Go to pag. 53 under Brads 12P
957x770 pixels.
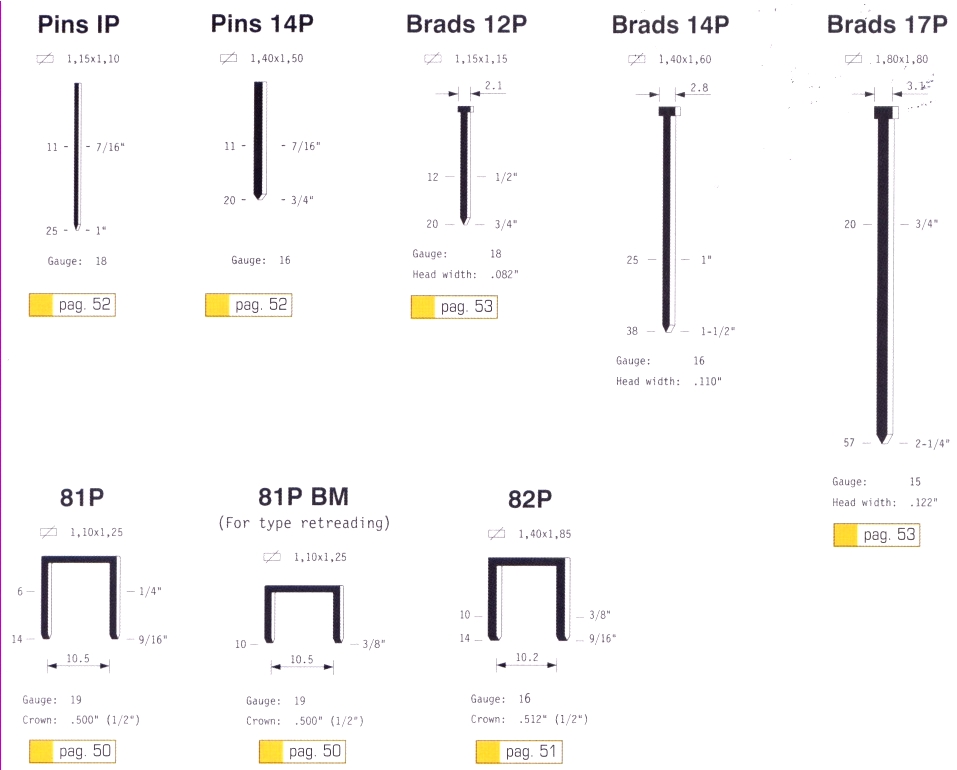[455, 307]
